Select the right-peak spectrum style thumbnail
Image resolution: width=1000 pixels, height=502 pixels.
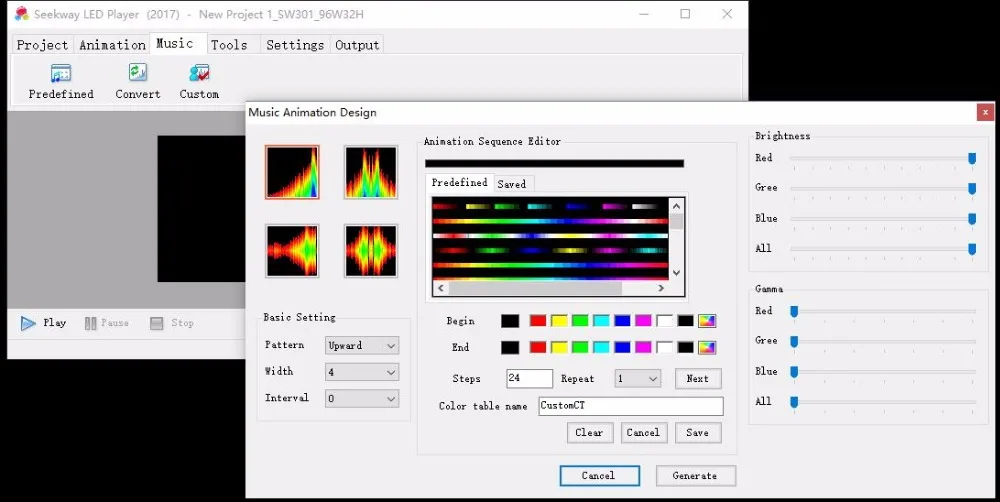tap(292, 172)
